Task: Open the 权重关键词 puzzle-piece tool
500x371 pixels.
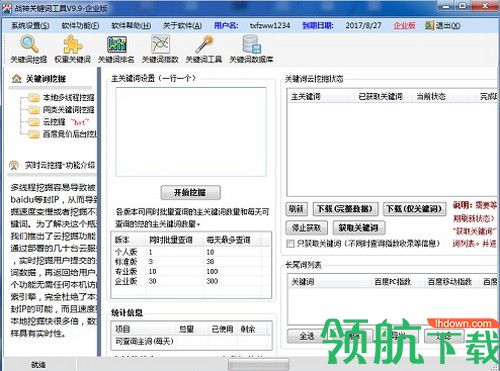Action: [x=73, y=45]
